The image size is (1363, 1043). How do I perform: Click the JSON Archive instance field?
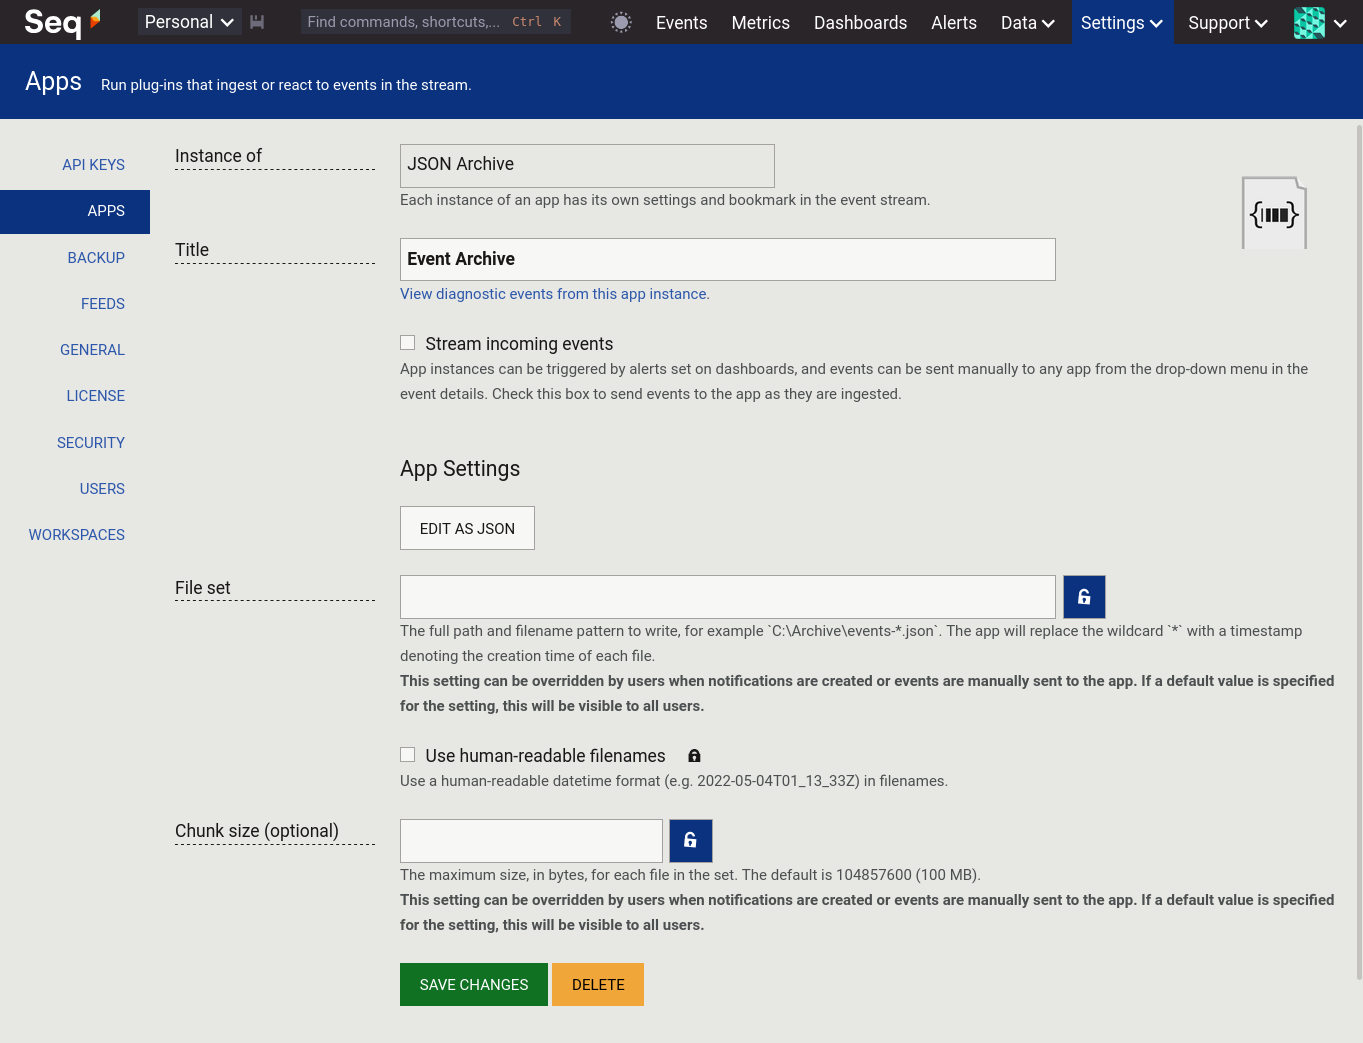tap(587, 165)
